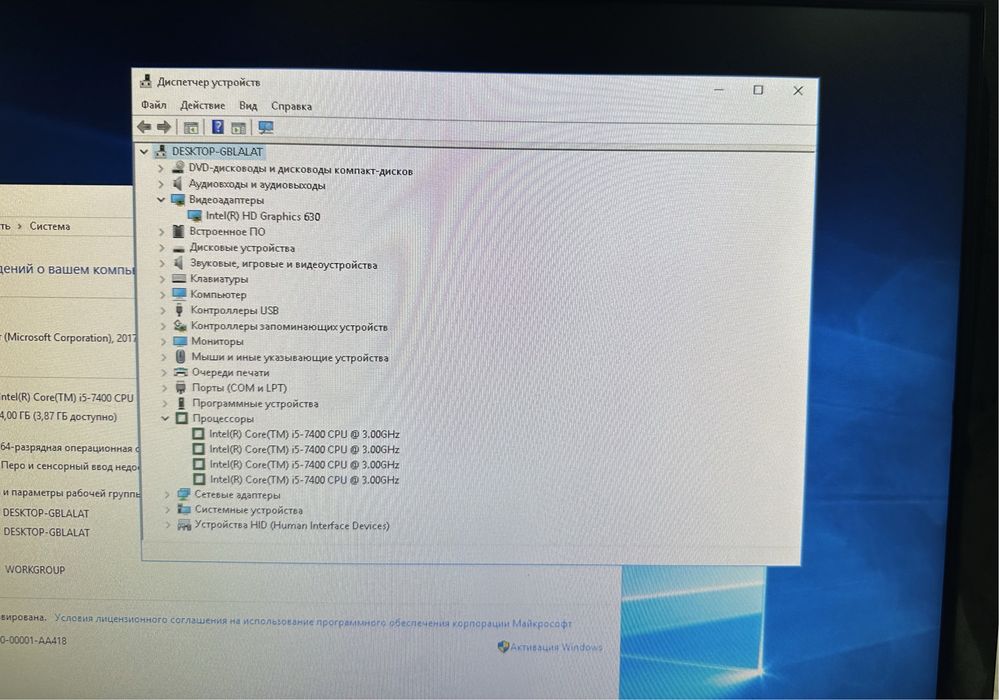Click Диспетчер устройств window title text
This screenshot has height=700, width=999.
(x=208, y=82)
